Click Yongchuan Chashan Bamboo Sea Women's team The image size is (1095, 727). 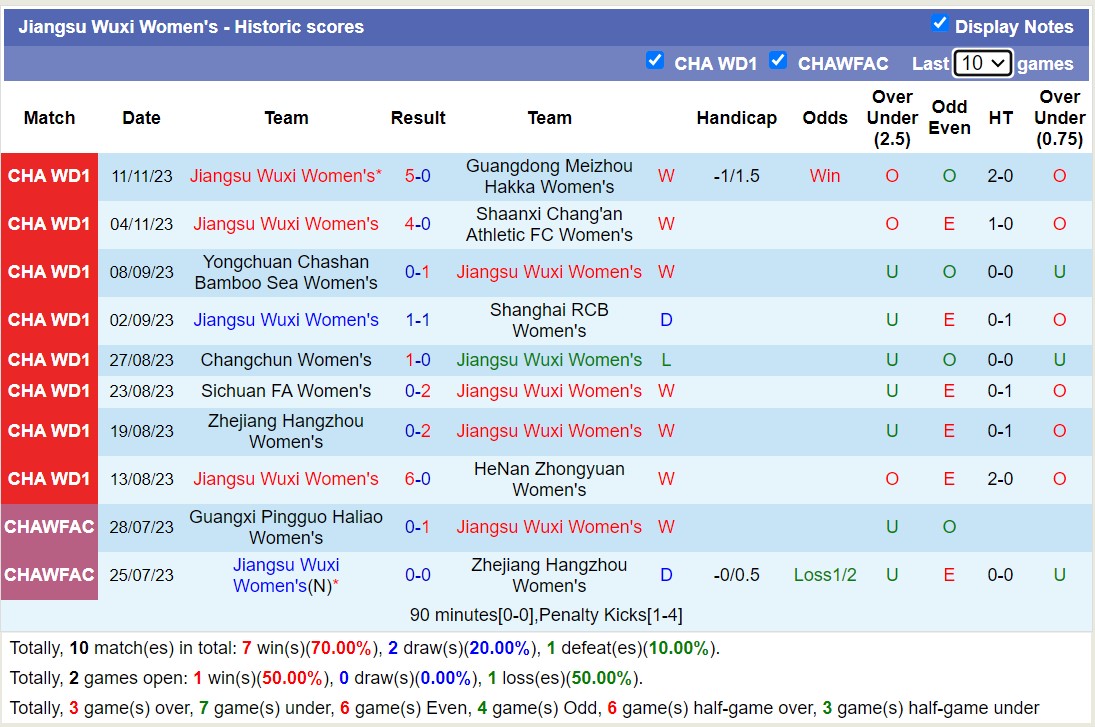point(286,272)
